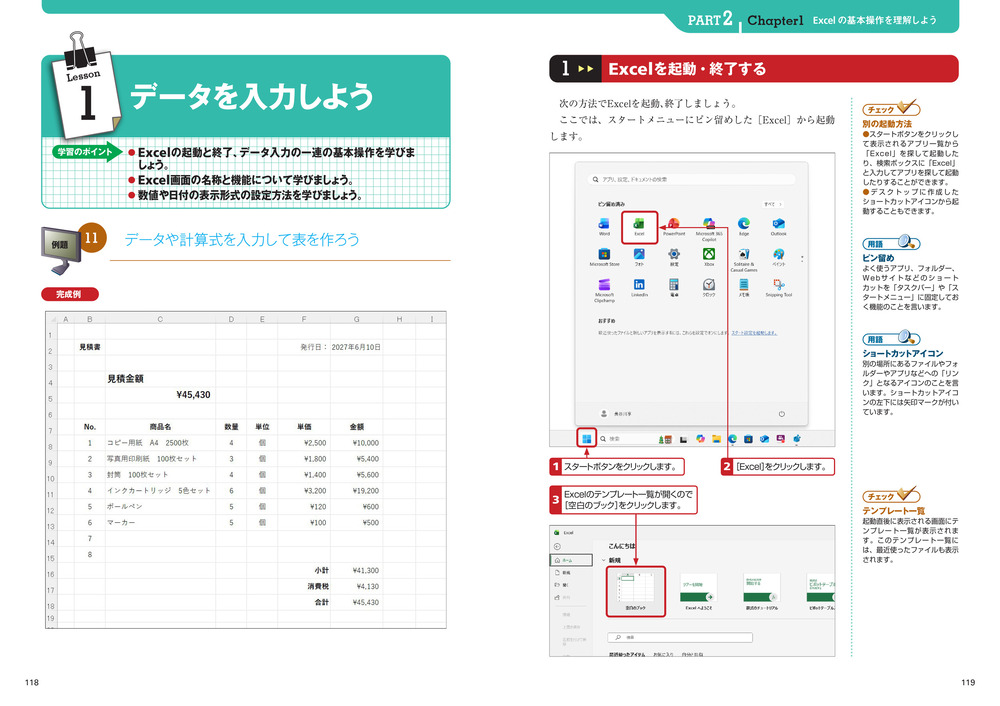Click the LinkedIn pinned icon

click(x=639, y=287)
